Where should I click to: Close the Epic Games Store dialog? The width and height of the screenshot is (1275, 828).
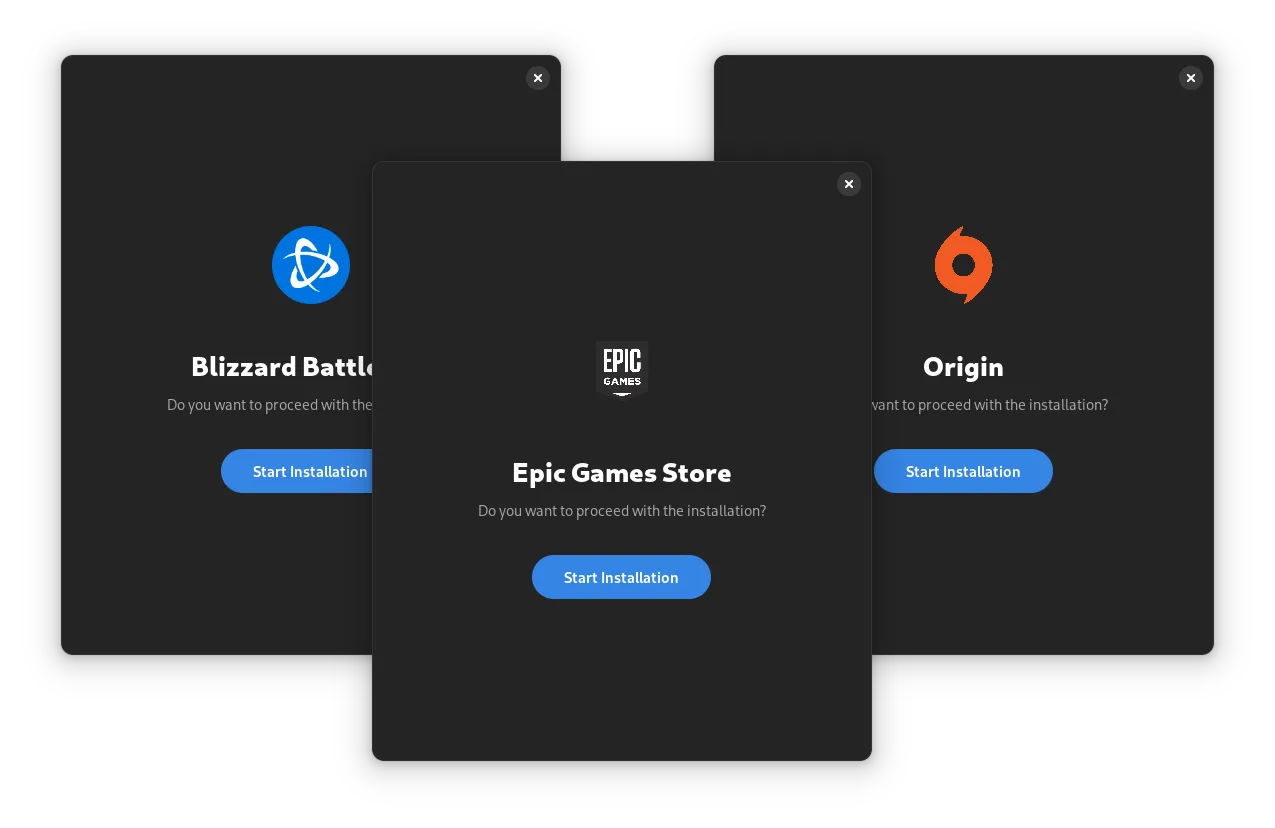click(x=849, y=184)
